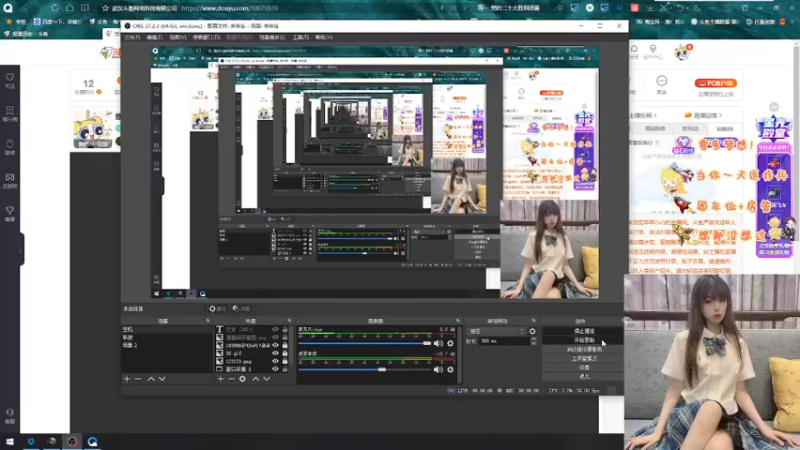The image size is (800, 450).
Task: Toggle visibility of 窗口采集 2 source
Action: 276,369
